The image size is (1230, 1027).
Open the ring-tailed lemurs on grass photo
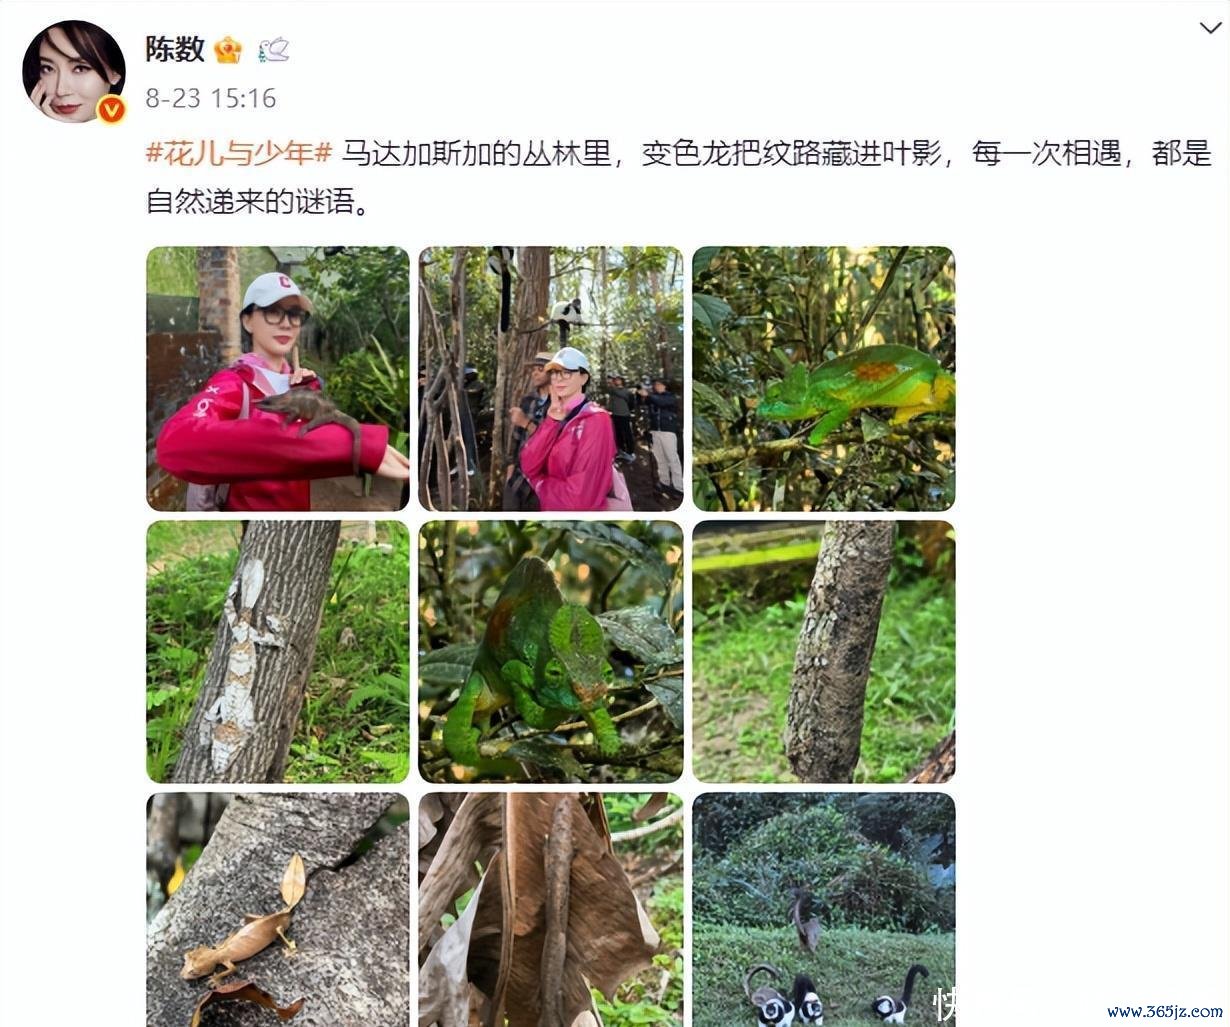pos(824,910)
